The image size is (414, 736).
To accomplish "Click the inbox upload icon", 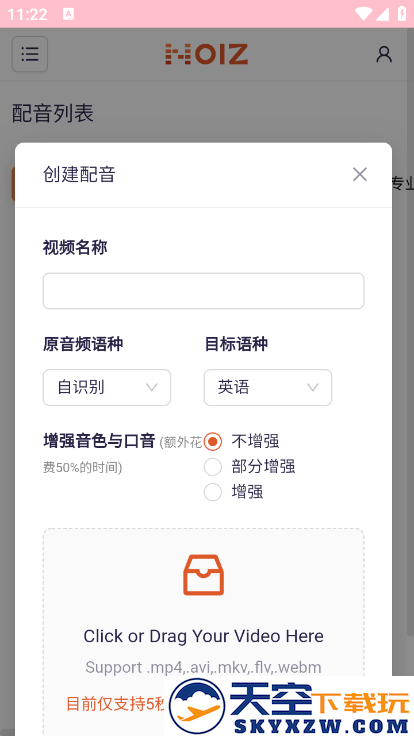I will (x=203, y=575).
